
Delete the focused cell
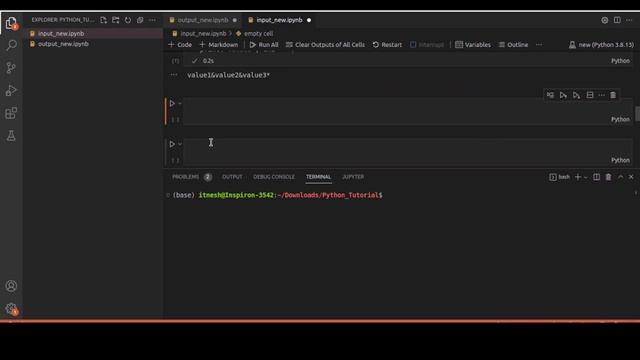pyautogui.click(x=613, y=95)
